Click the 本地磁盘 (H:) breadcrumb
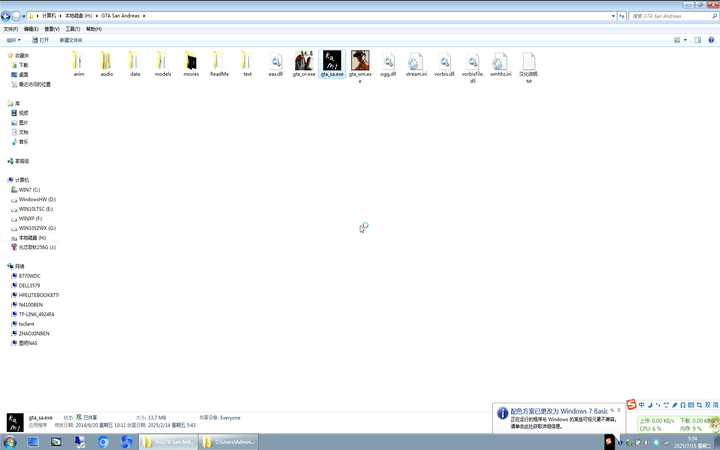Screen dimensions: 720x450 (78, 16)
